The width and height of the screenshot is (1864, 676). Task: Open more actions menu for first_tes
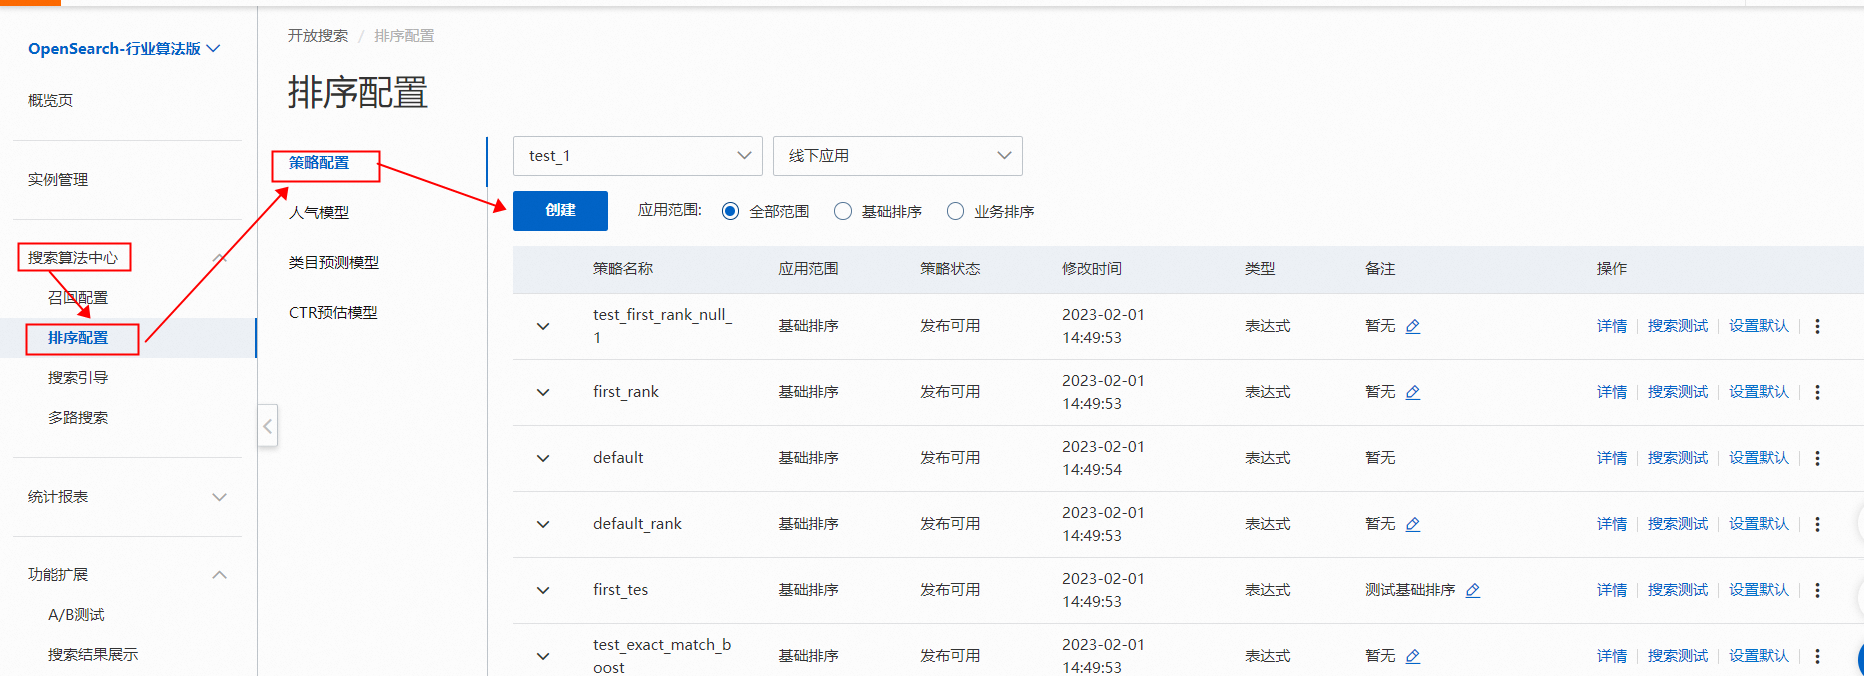1817,590
